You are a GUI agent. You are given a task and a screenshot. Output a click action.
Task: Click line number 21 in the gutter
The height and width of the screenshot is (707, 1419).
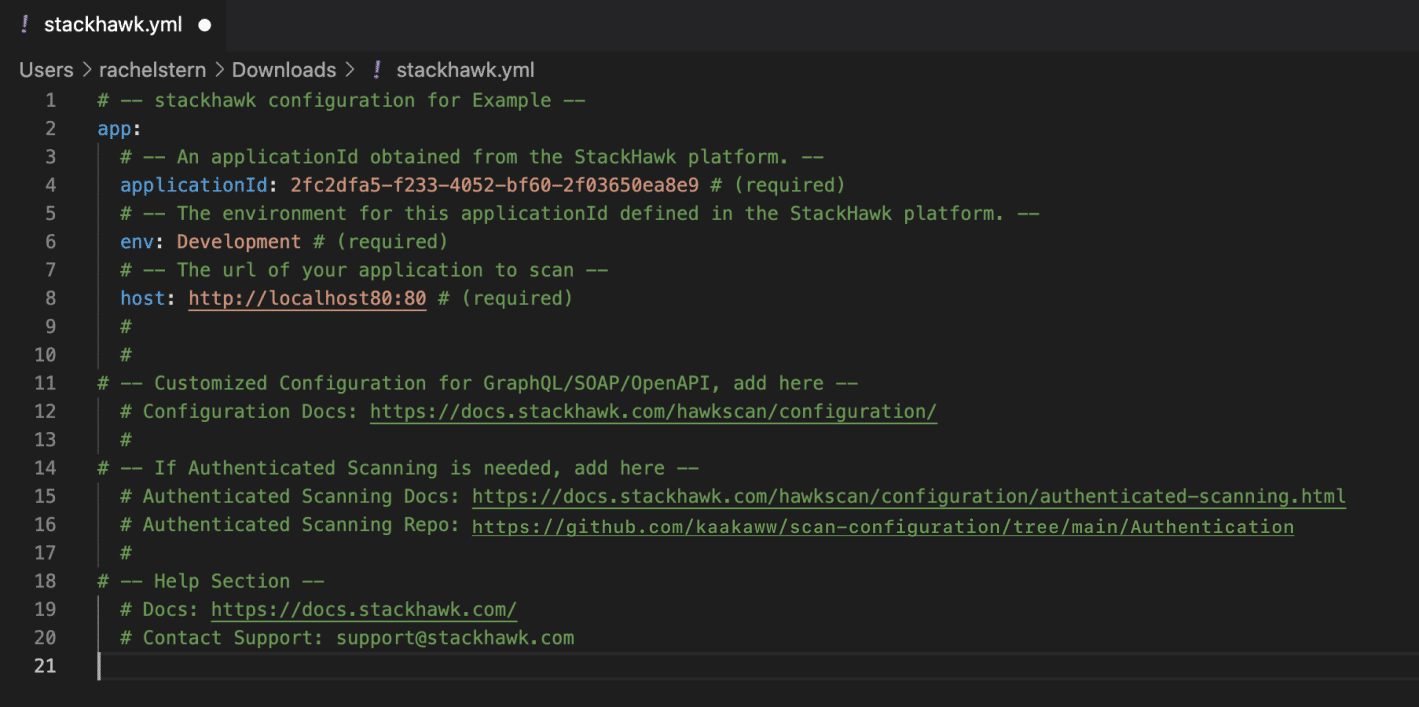45,666
